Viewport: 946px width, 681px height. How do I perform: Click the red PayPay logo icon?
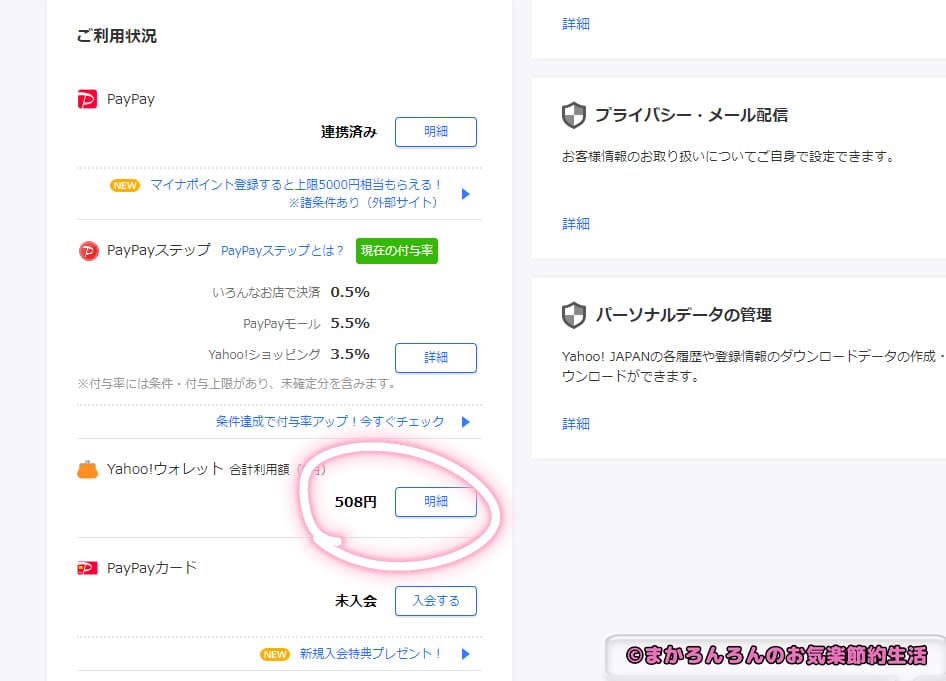coord(87,99)
